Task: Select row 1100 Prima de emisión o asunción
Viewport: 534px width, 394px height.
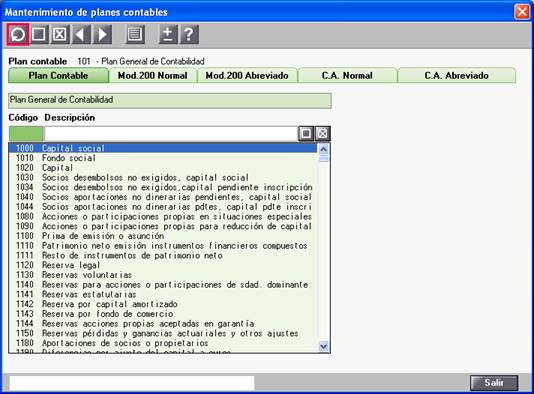Action: pyautogui.click(x=163, y=236)
